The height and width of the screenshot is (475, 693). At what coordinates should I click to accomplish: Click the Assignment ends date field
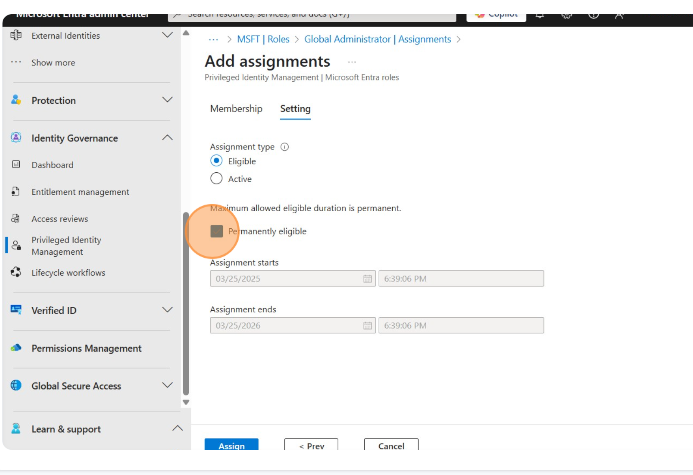click(x=293, y=325)
